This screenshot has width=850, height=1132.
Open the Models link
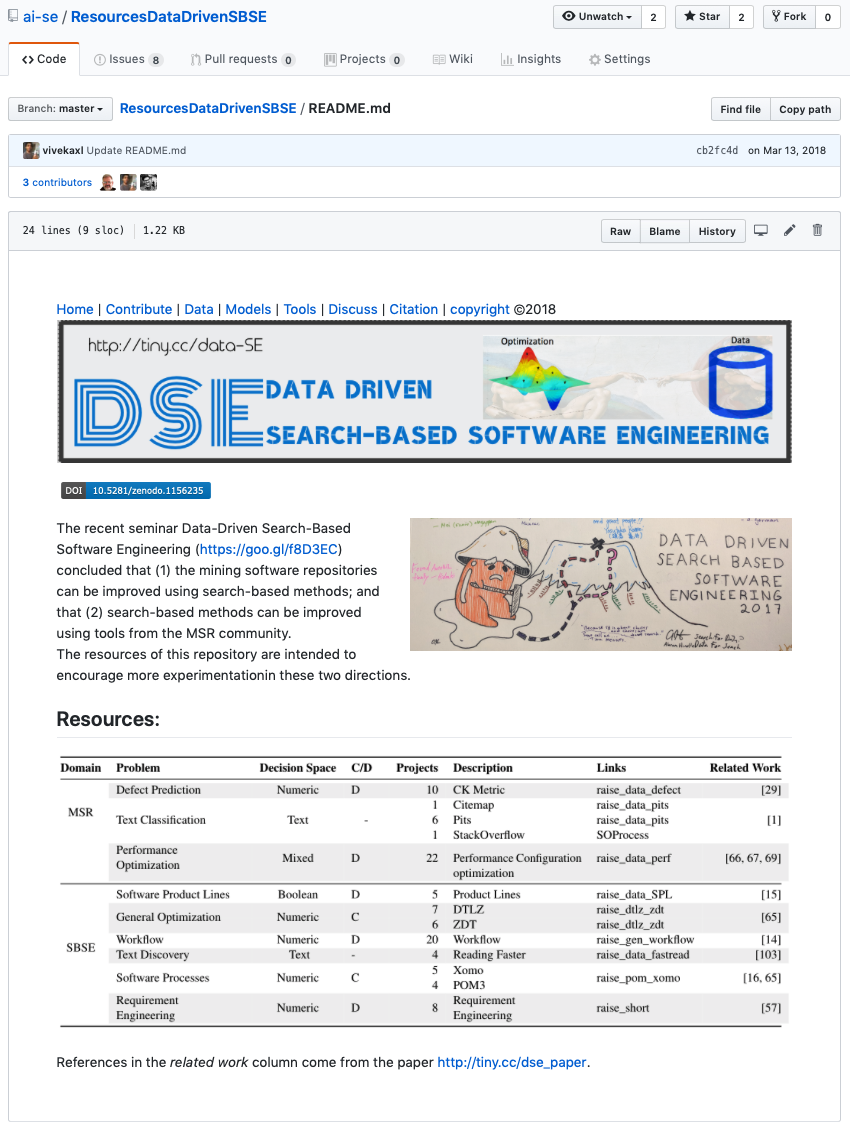(x=248, y=309)
